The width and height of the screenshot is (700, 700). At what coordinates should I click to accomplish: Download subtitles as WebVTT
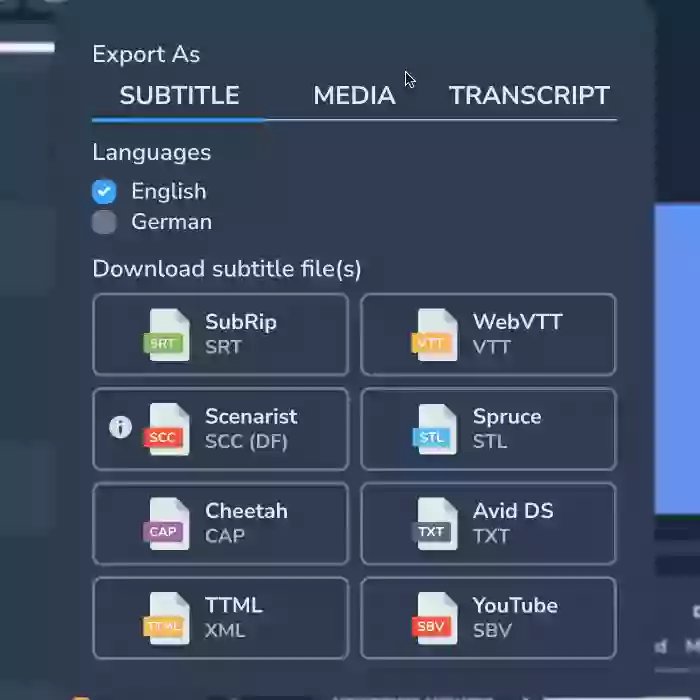point(488,334)
